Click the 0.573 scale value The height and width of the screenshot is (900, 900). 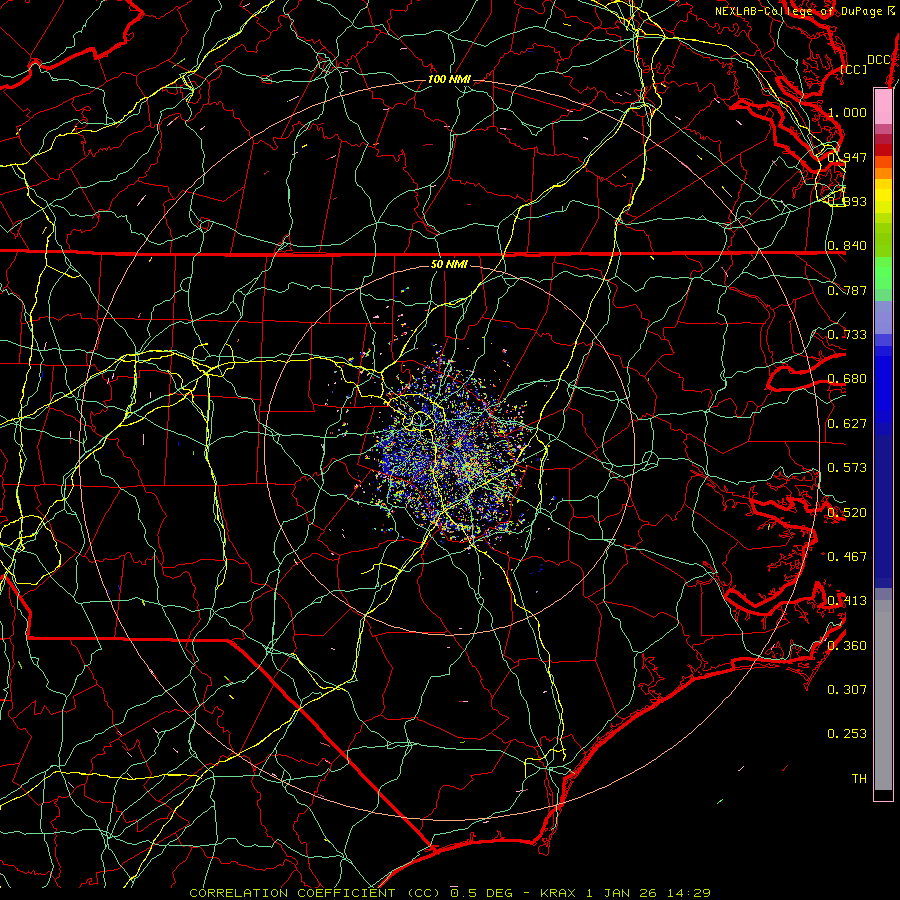click(847, 468)
